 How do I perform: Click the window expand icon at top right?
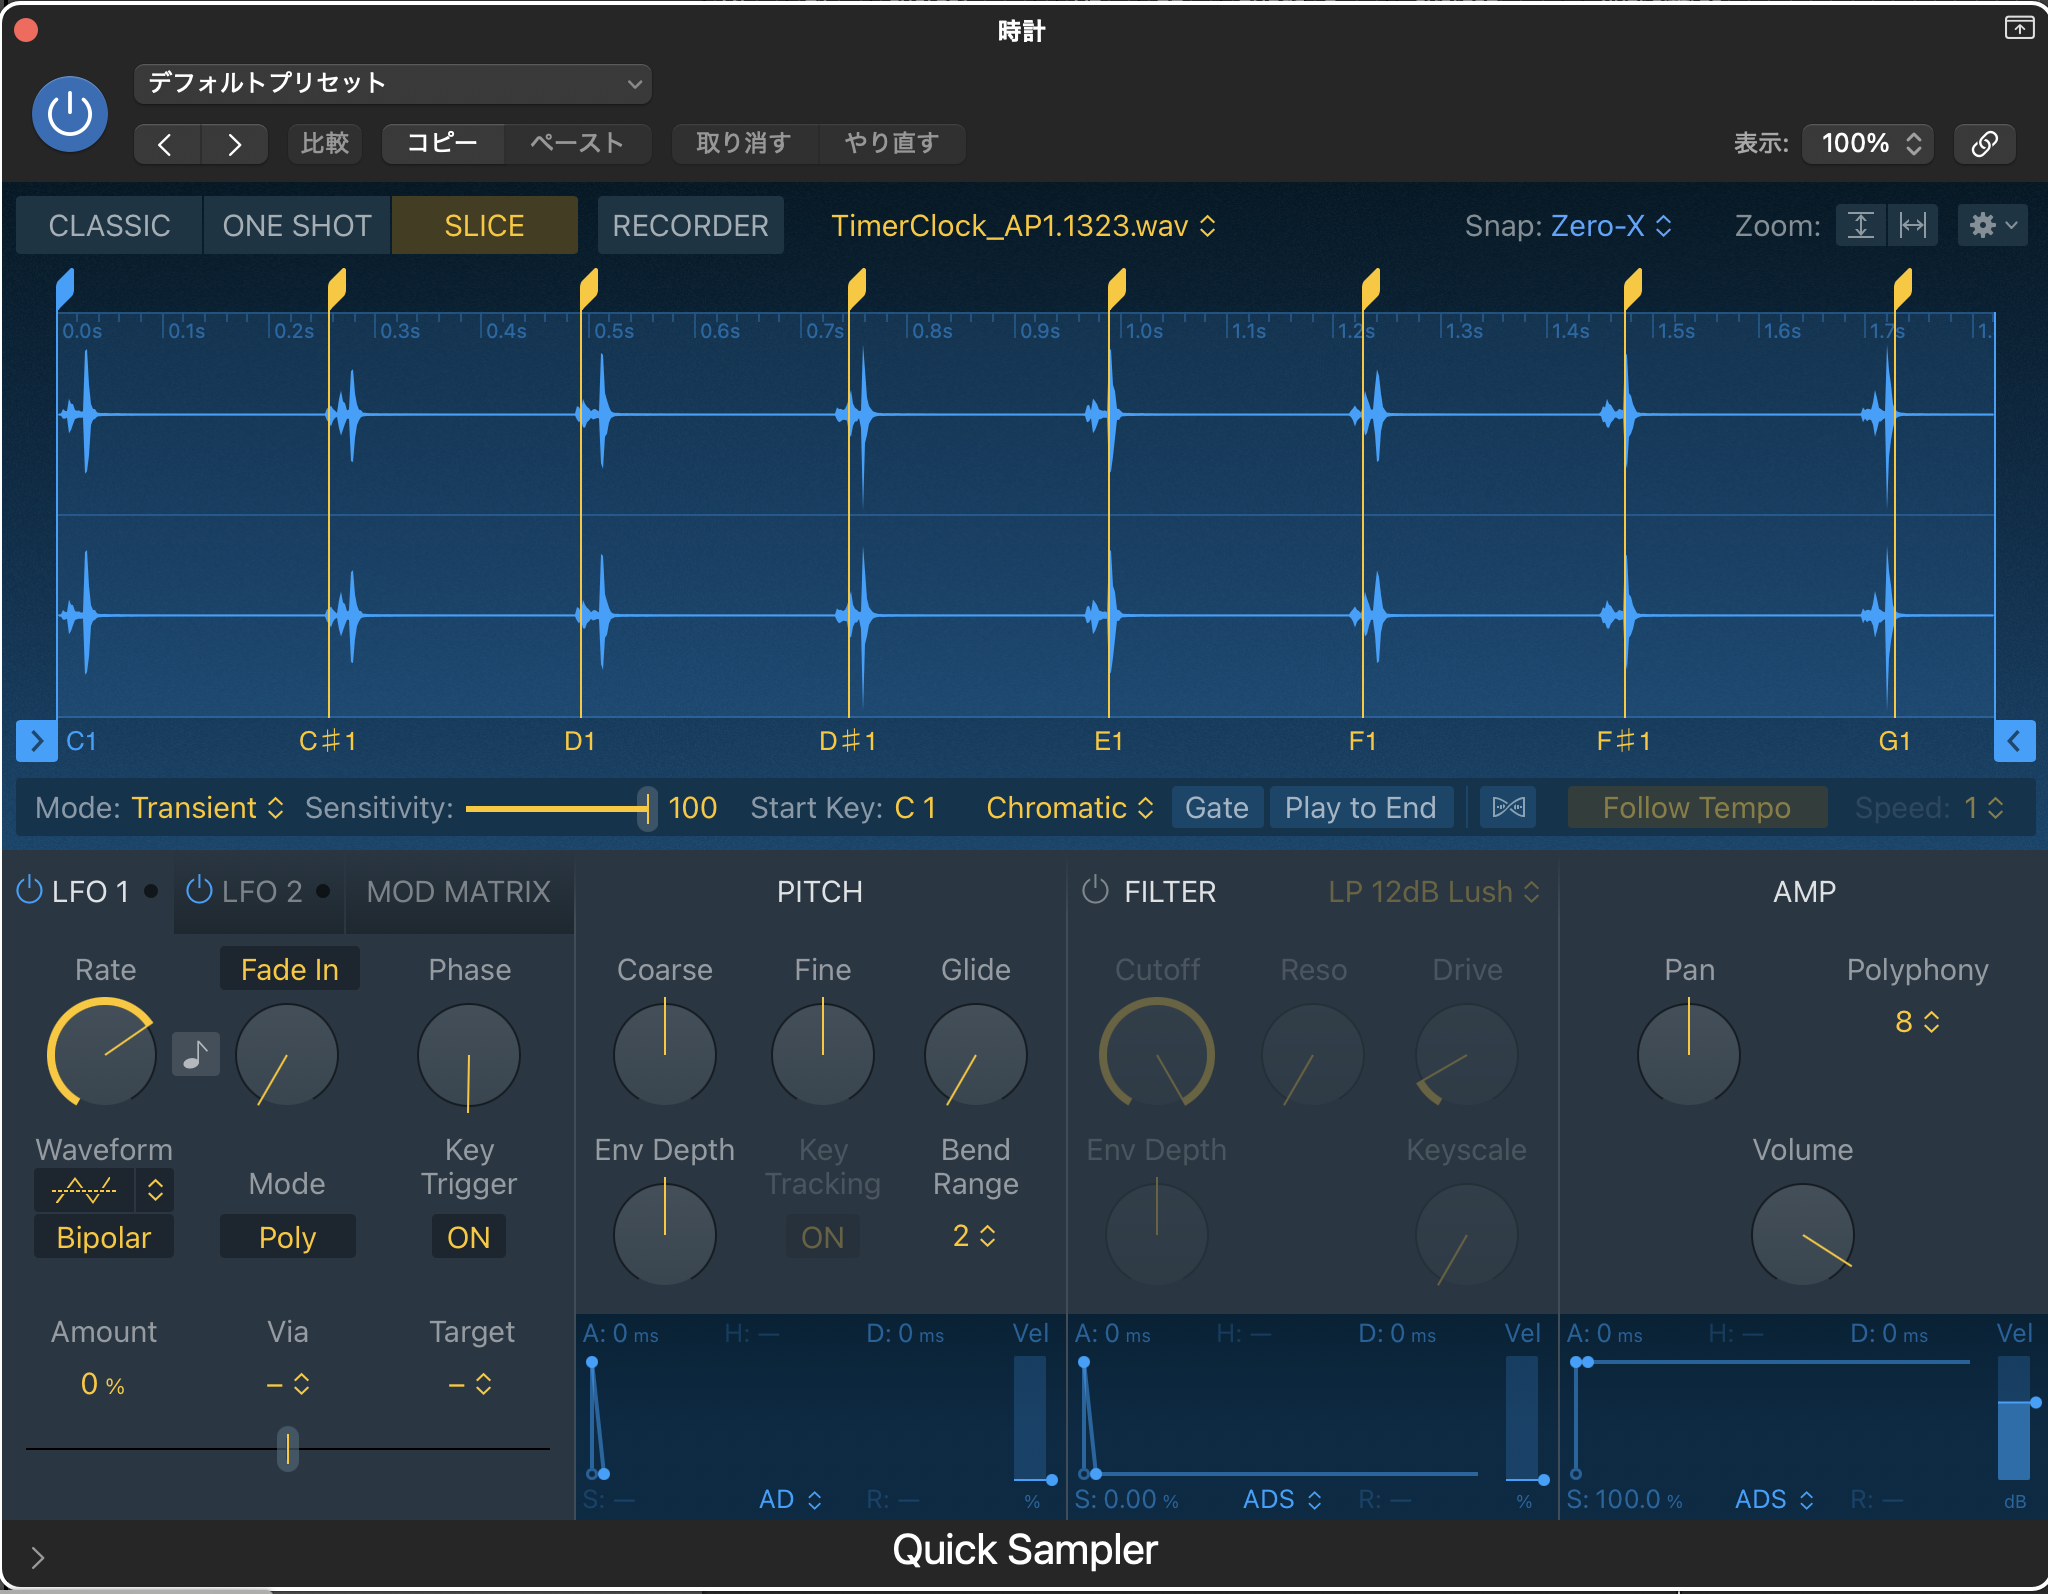pos(2019,28)
